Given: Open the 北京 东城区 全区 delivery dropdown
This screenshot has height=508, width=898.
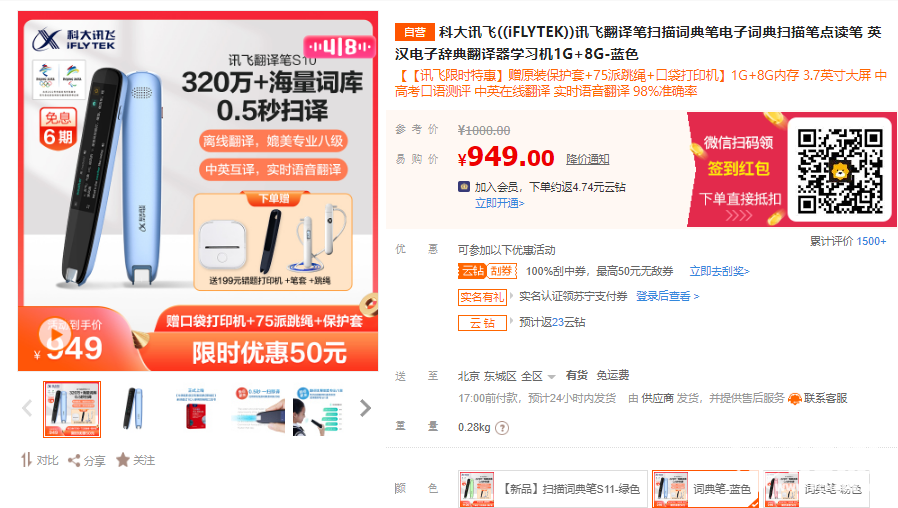Looking at the screenshot, I should (507, 376).
